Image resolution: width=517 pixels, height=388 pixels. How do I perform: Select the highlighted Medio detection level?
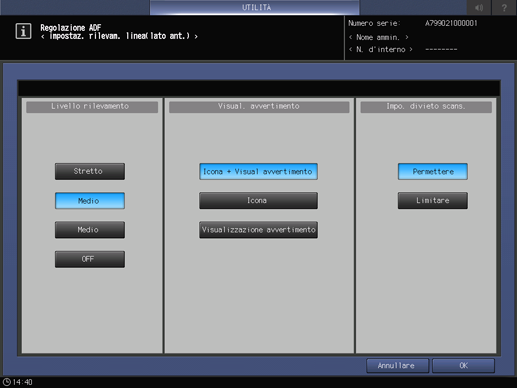pos(90,201)
